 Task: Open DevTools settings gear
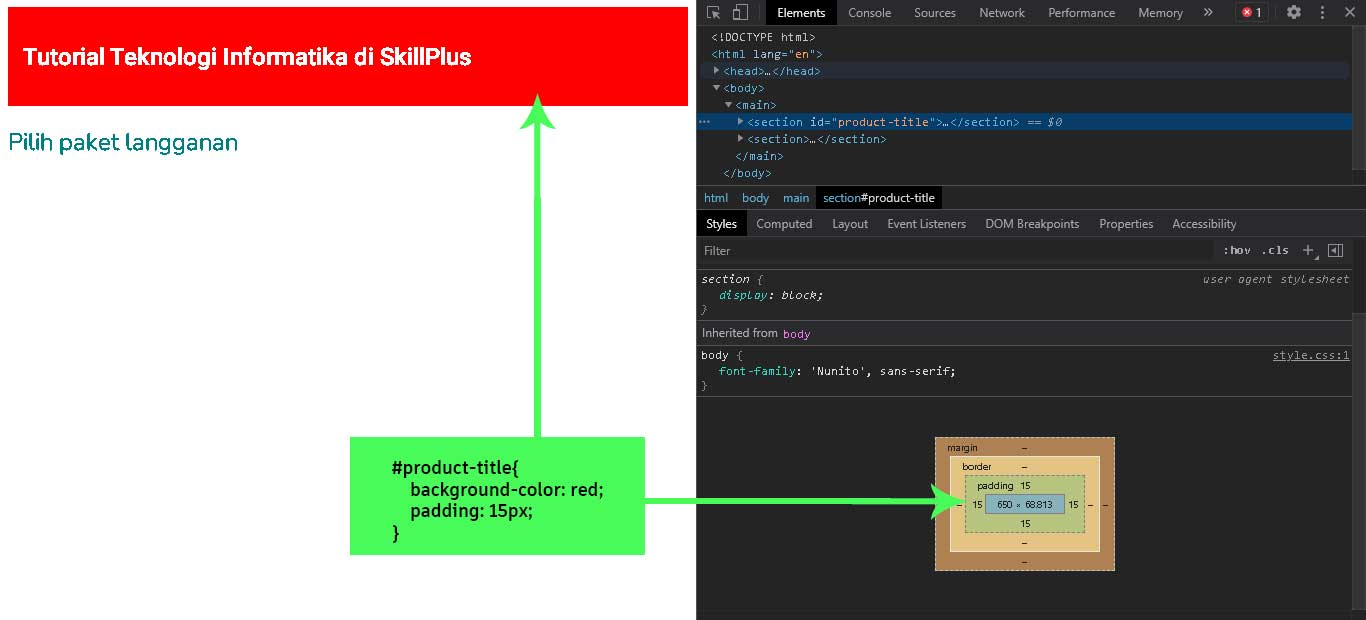coord(1294,12)
